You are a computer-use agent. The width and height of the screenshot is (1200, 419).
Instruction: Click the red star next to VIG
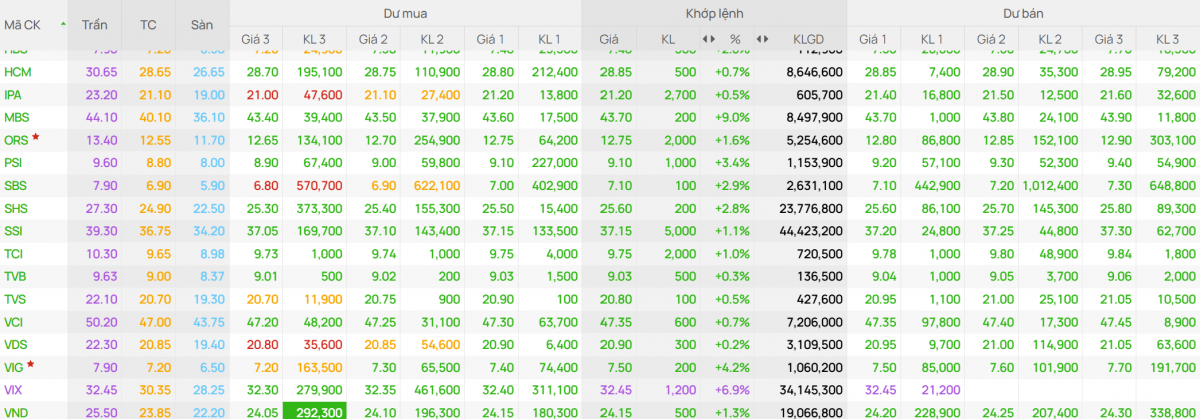pyautogui.click(x=31, y=364)
